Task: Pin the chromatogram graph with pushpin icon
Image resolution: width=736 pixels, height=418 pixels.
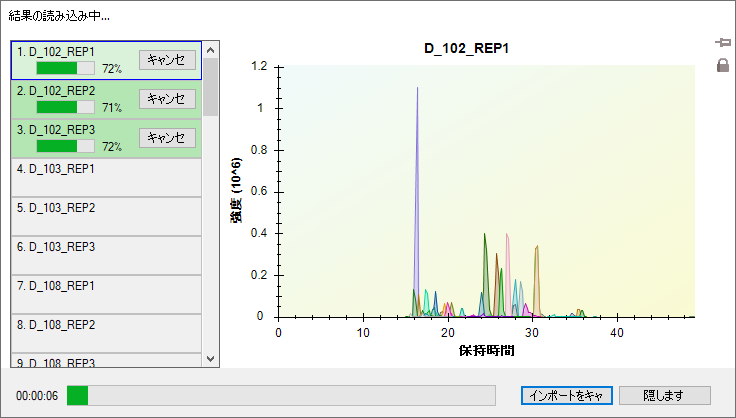Action: click(723, 43)
